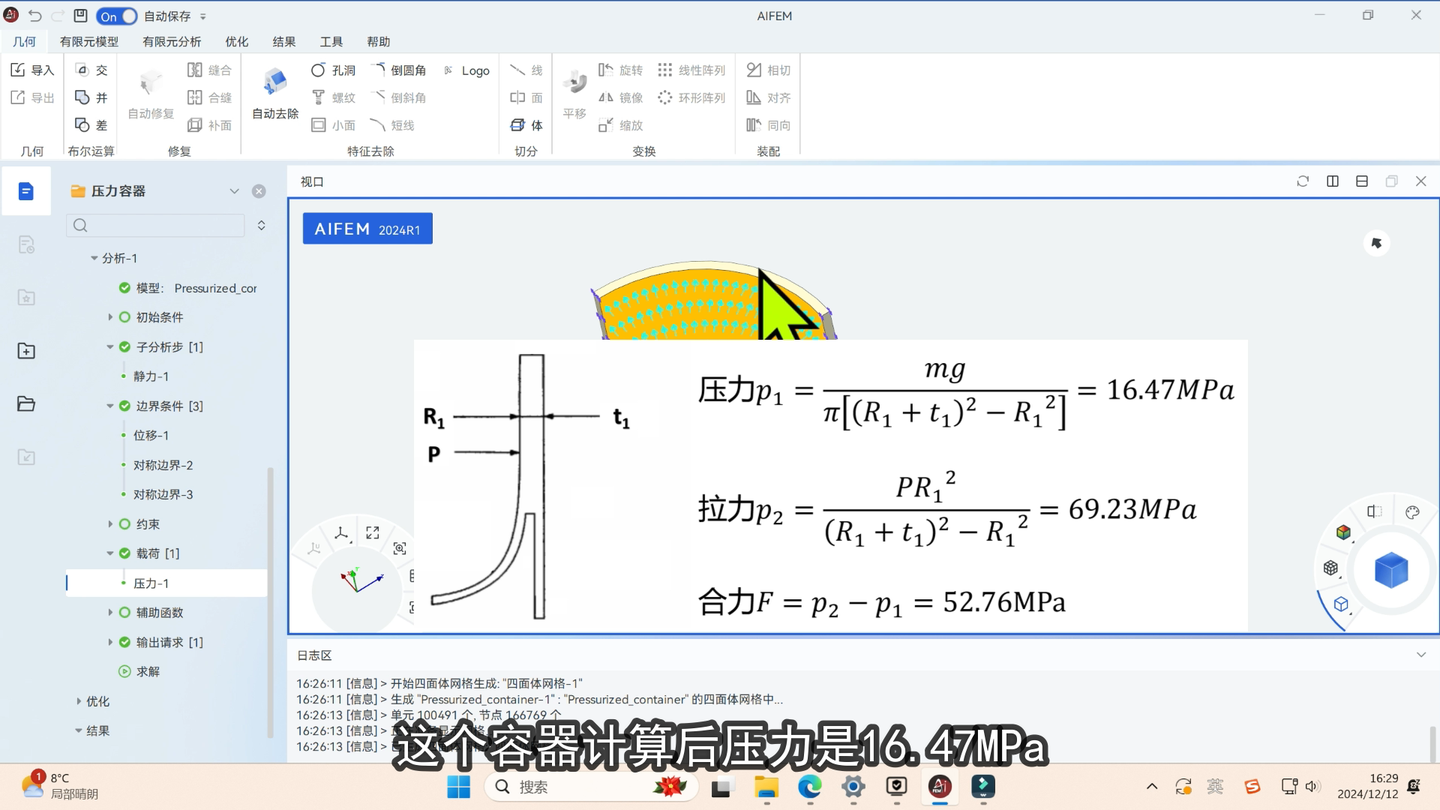Select the 交 boolean intersect tool
The image size is (1440, 810).
[91, 70]
